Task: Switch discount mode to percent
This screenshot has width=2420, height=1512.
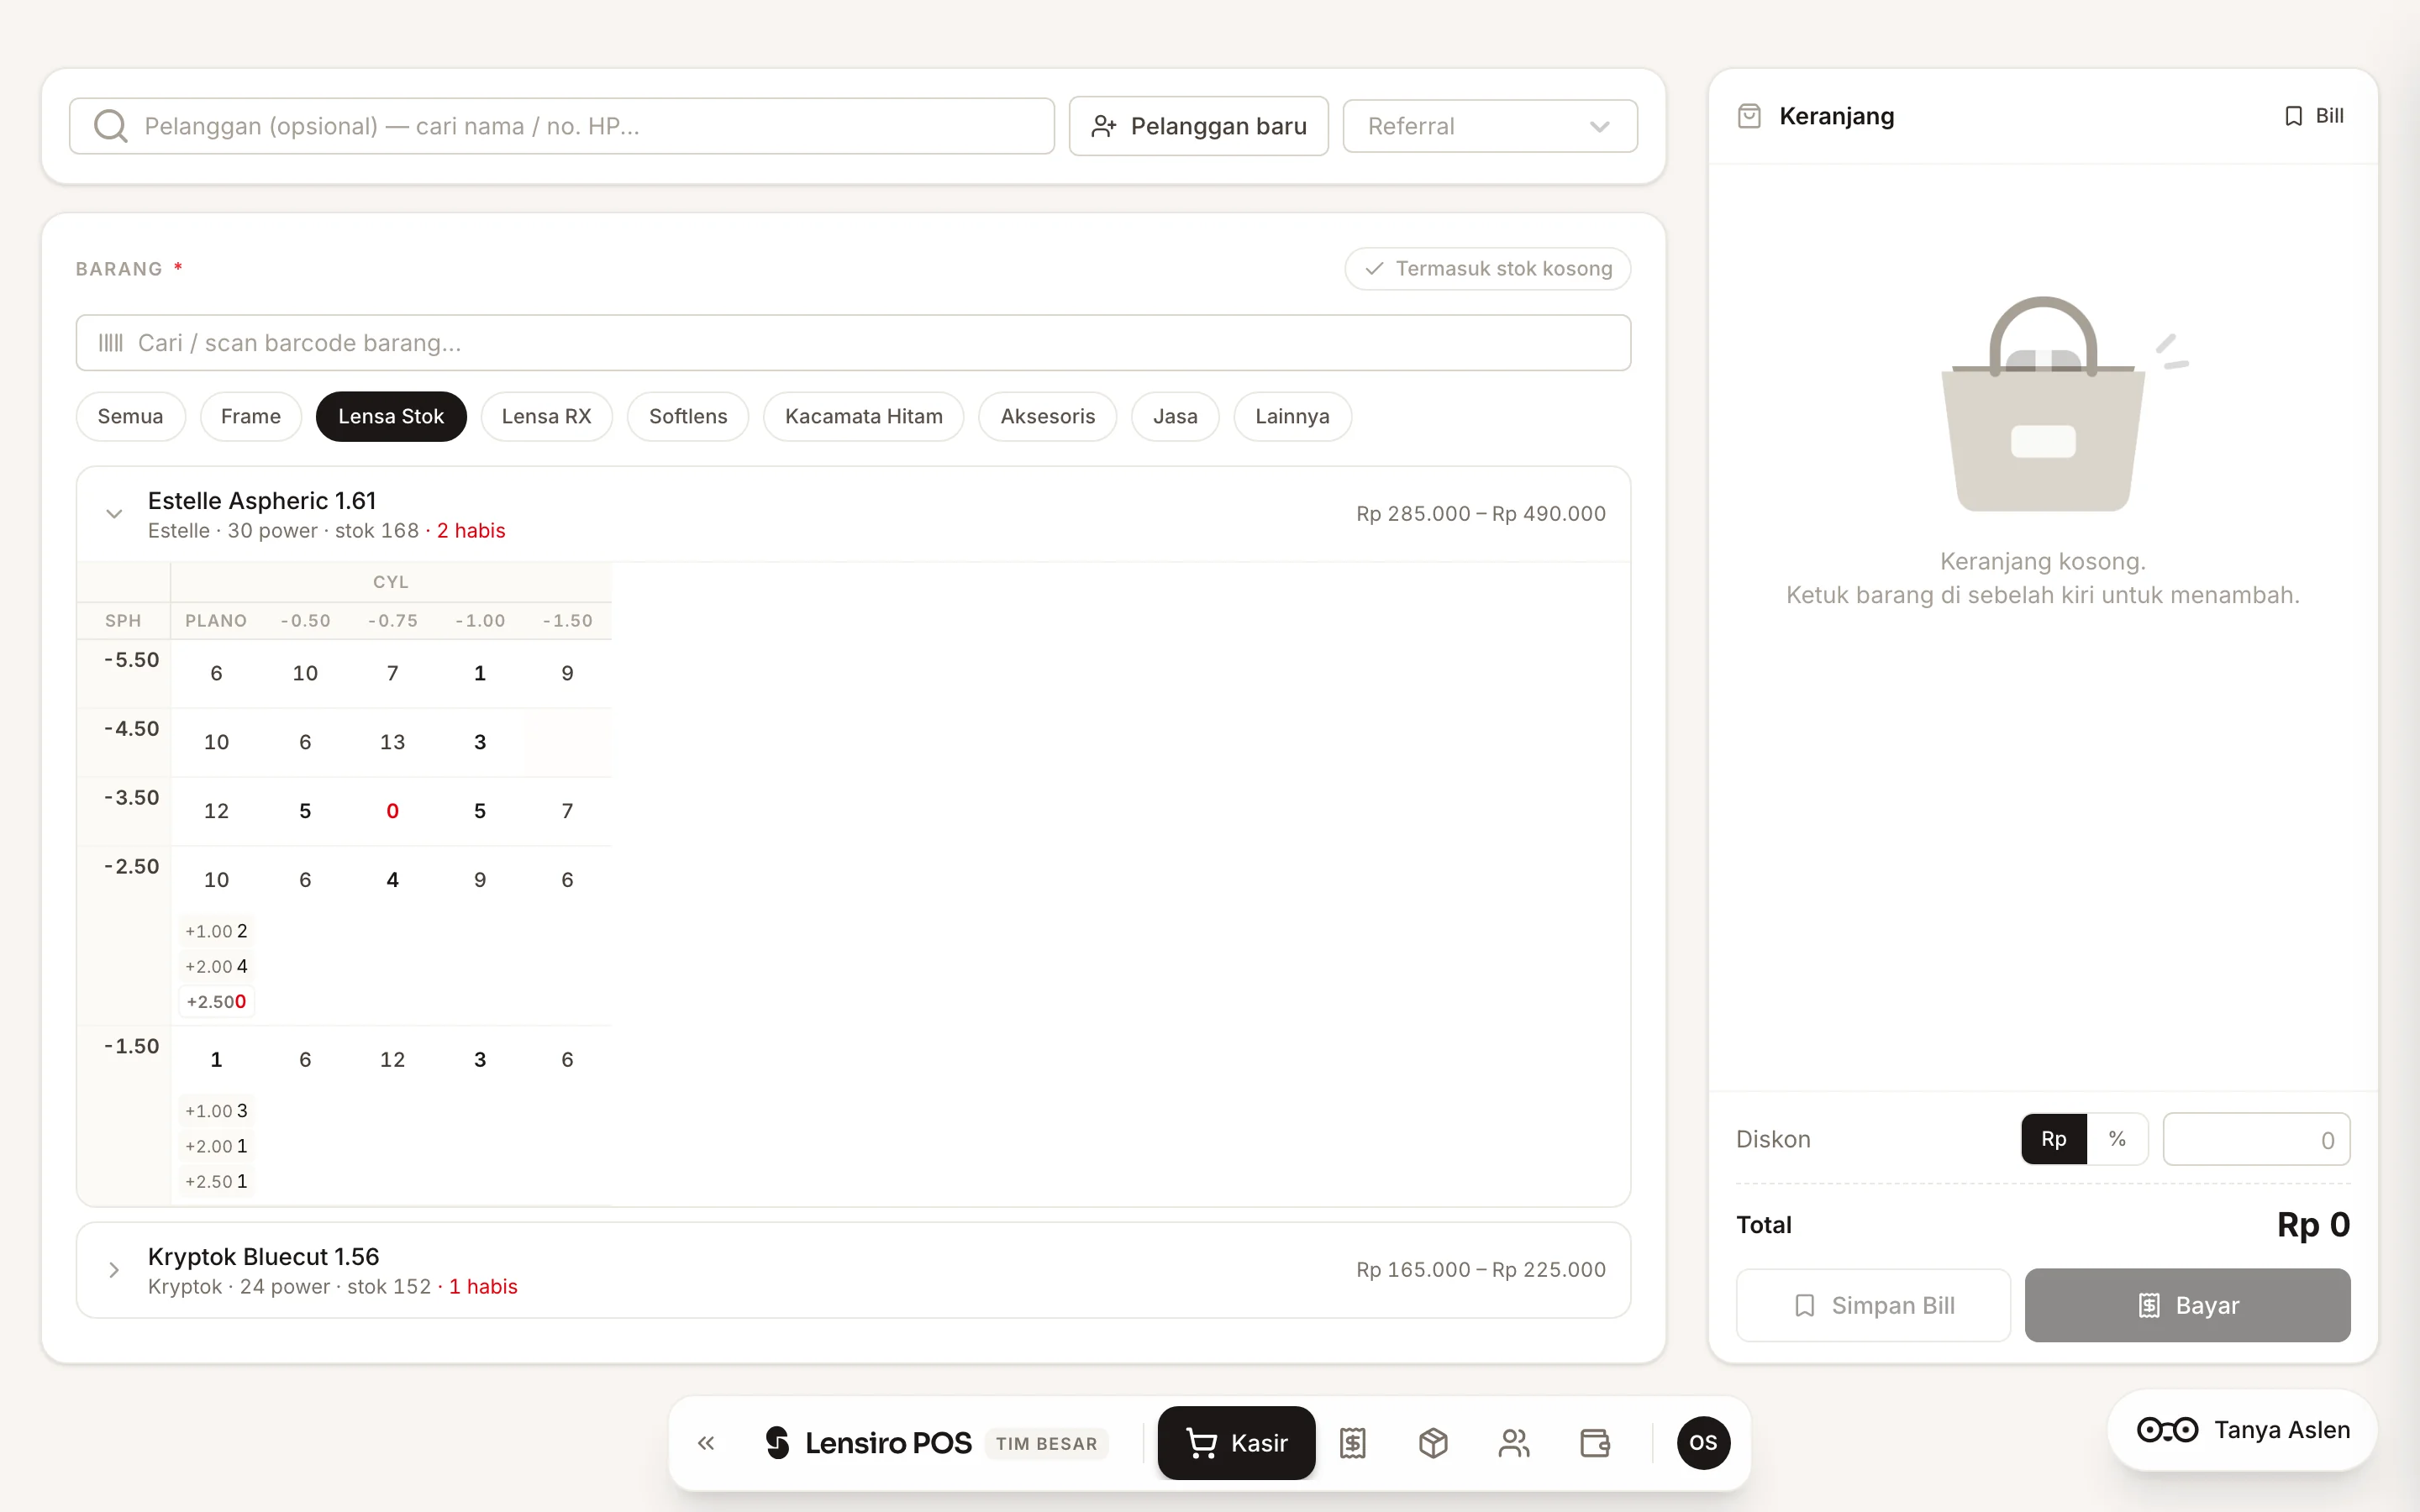Action: pos(2117,1139)
